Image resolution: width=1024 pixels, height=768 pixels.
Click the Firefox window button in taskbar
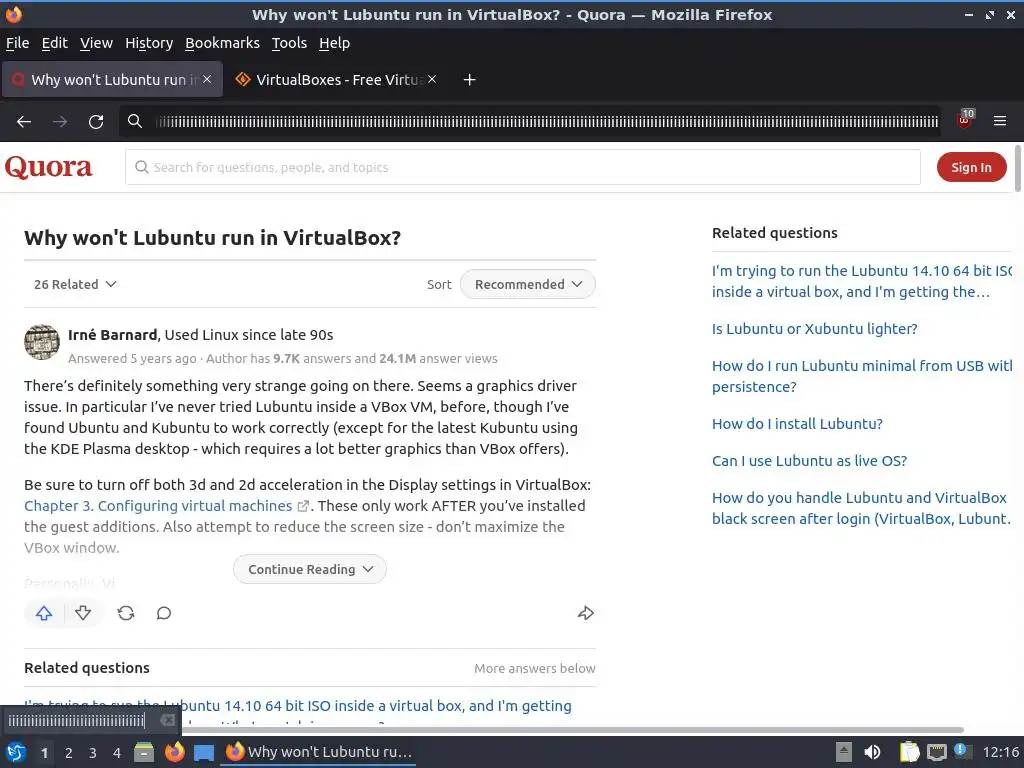point(318,752)
